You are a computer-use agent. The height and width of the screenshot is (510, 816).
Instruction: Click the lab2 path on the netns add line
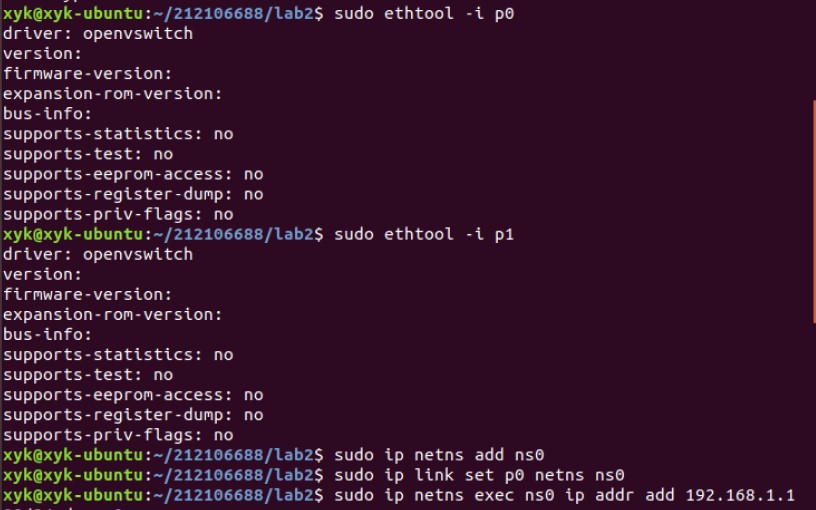coord(296,455)
